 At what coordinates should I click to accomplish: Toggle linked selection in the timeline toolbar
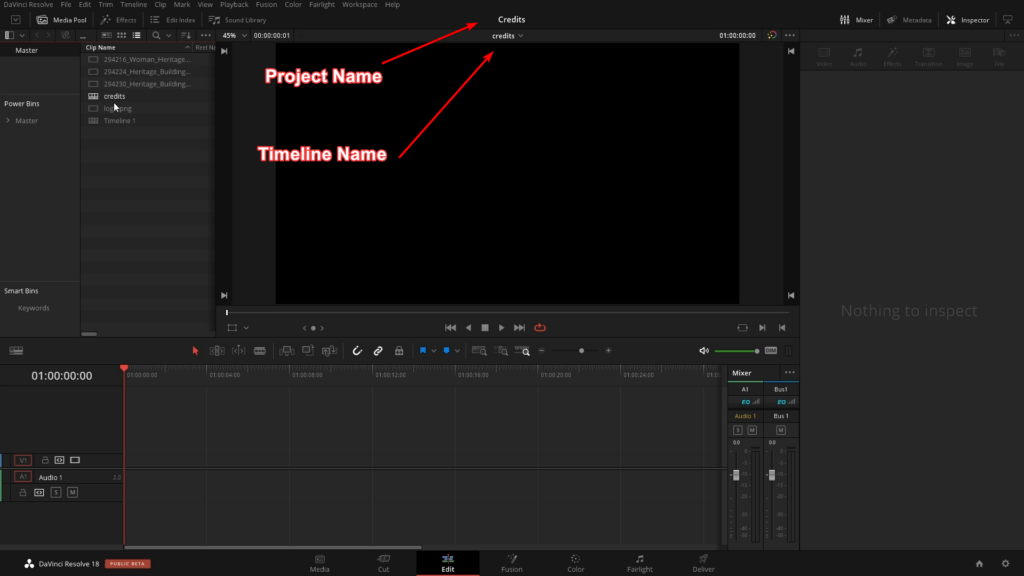(378, 350)
